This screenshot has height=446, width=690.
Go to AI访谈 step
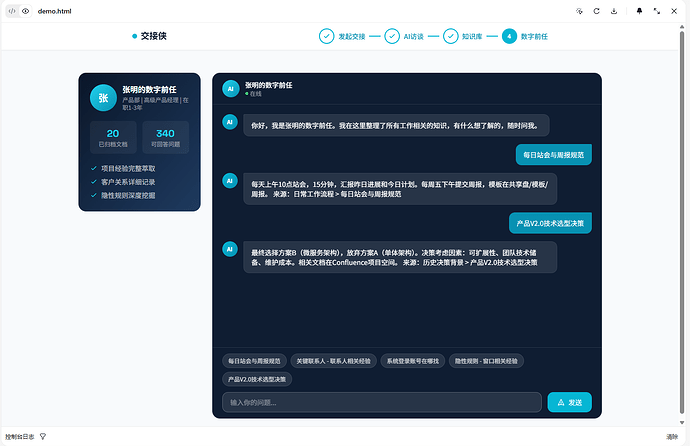[404, 36]
